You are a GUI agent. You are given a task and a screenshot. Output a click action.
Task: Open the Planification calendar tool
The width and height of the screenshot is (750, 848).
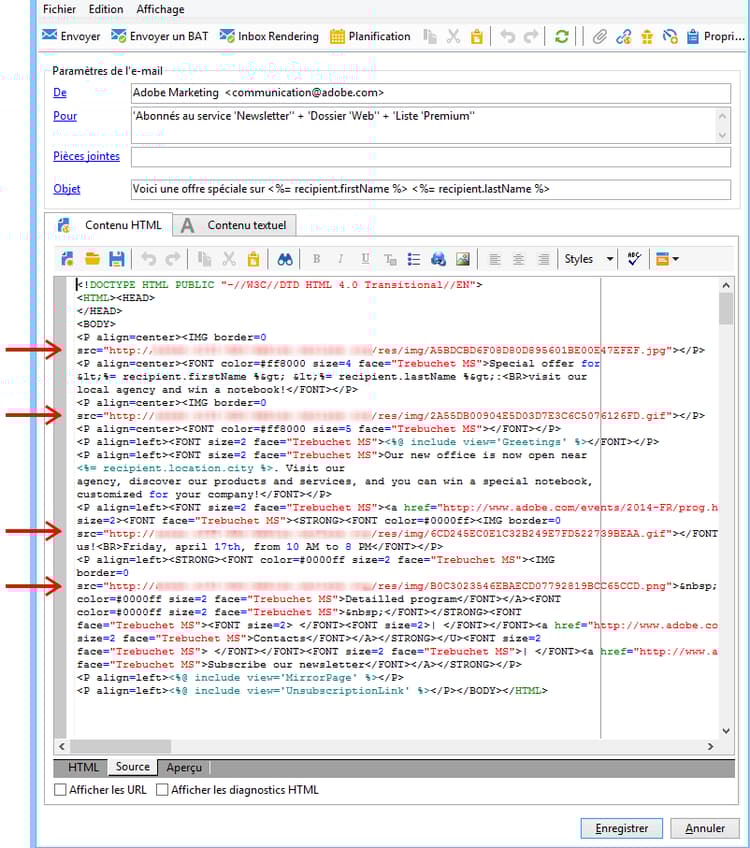point(370,36)
